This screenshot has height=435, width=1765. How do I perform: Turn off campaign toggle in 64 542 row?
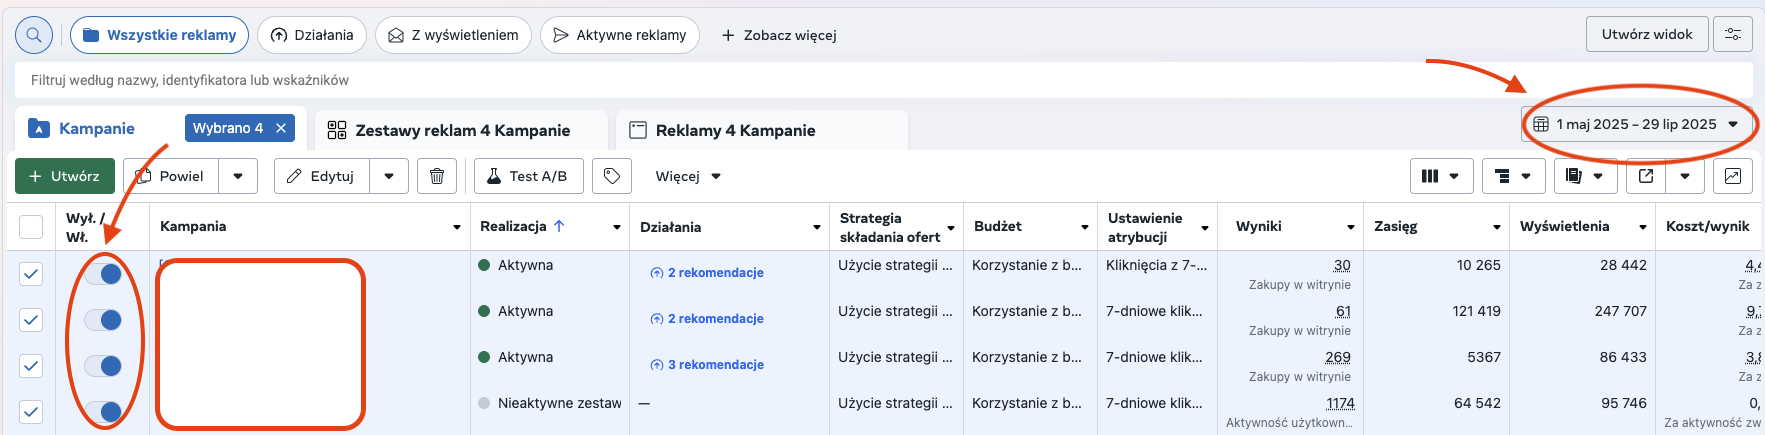pyautogui.click(x=103, y=411)
